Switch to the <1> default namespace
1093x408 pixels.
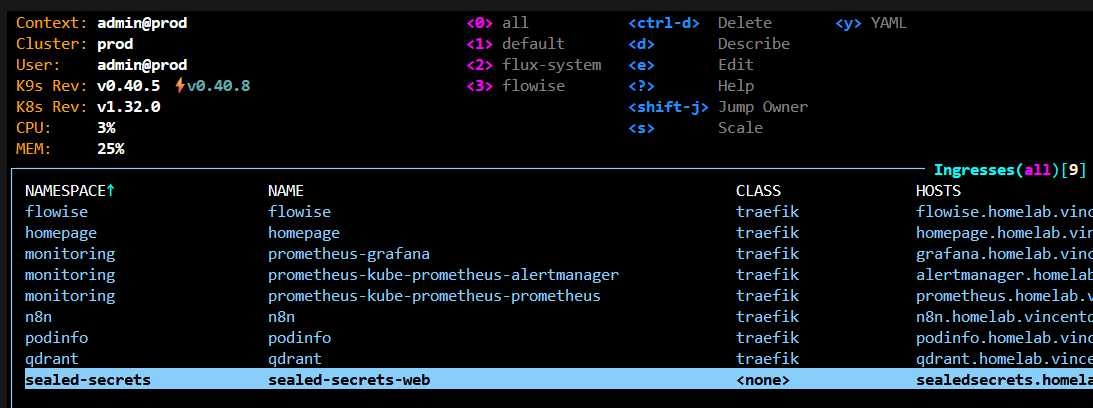(515, 44)
